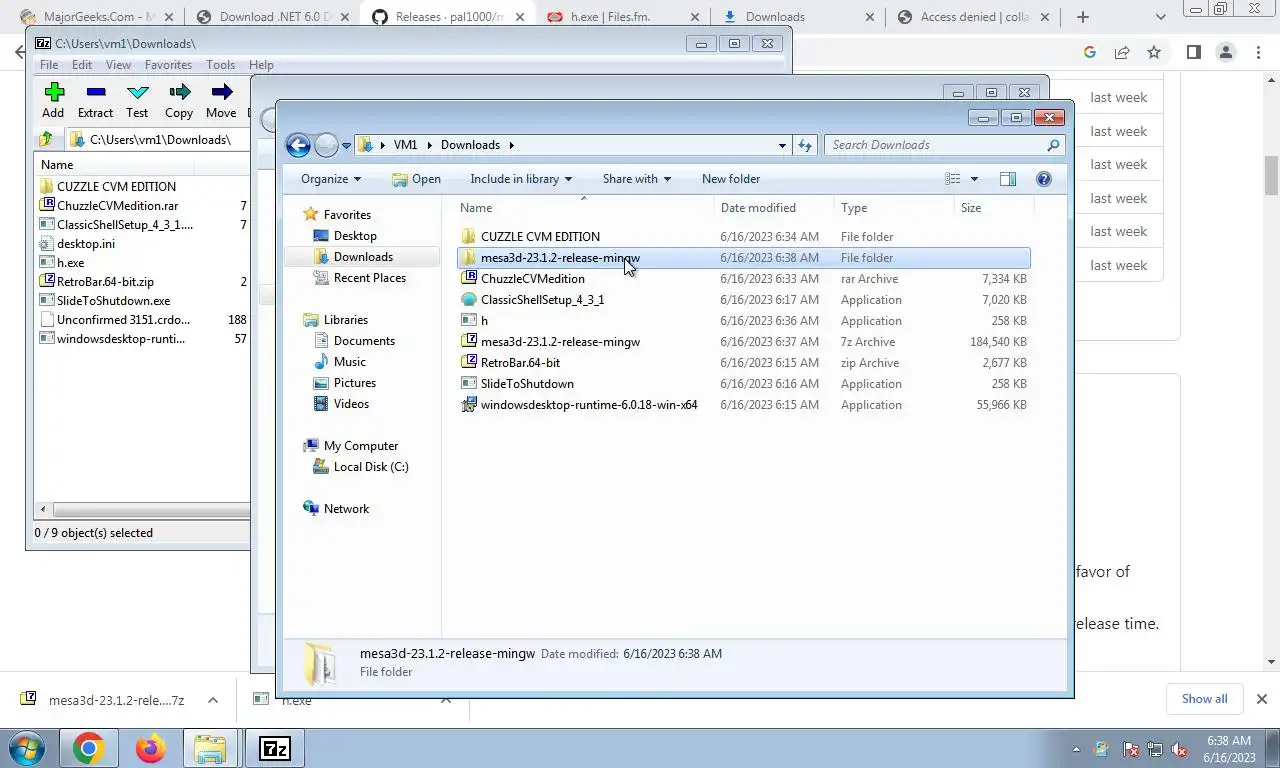The image size is (1280, 768).
Task: Click Chrome page vertical scrollbar
Action: 1272,176
